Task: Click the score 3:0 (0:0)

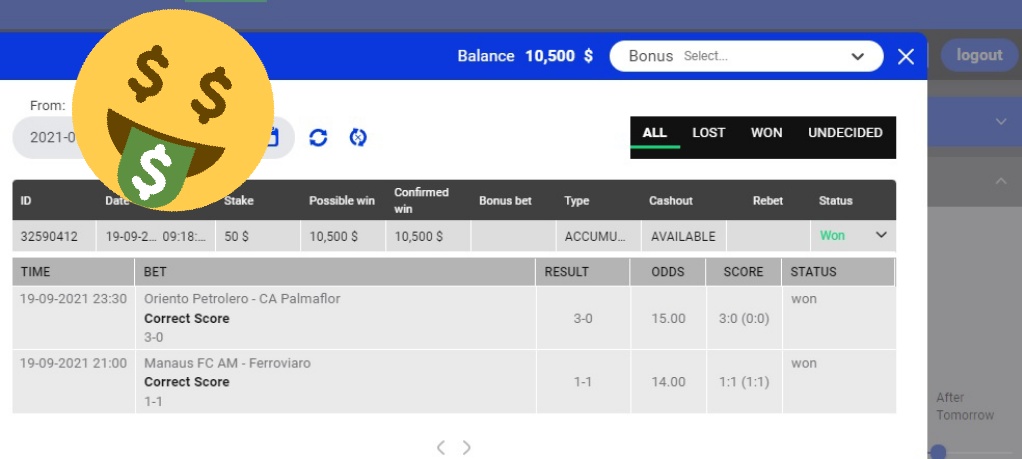Action: coord(744,319)
